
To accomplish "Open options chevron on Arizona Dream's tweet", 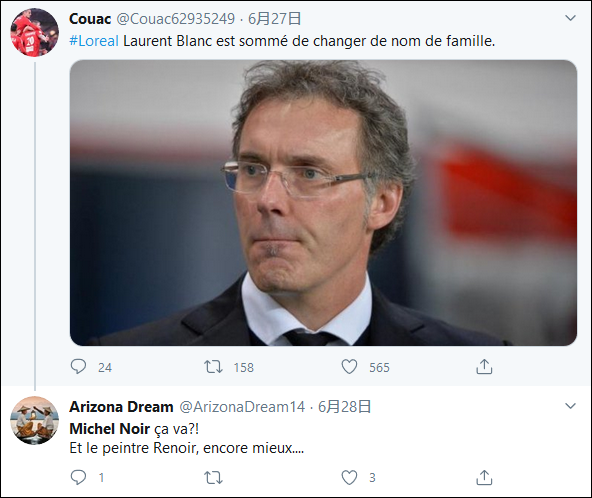I will tap(570, 406).
